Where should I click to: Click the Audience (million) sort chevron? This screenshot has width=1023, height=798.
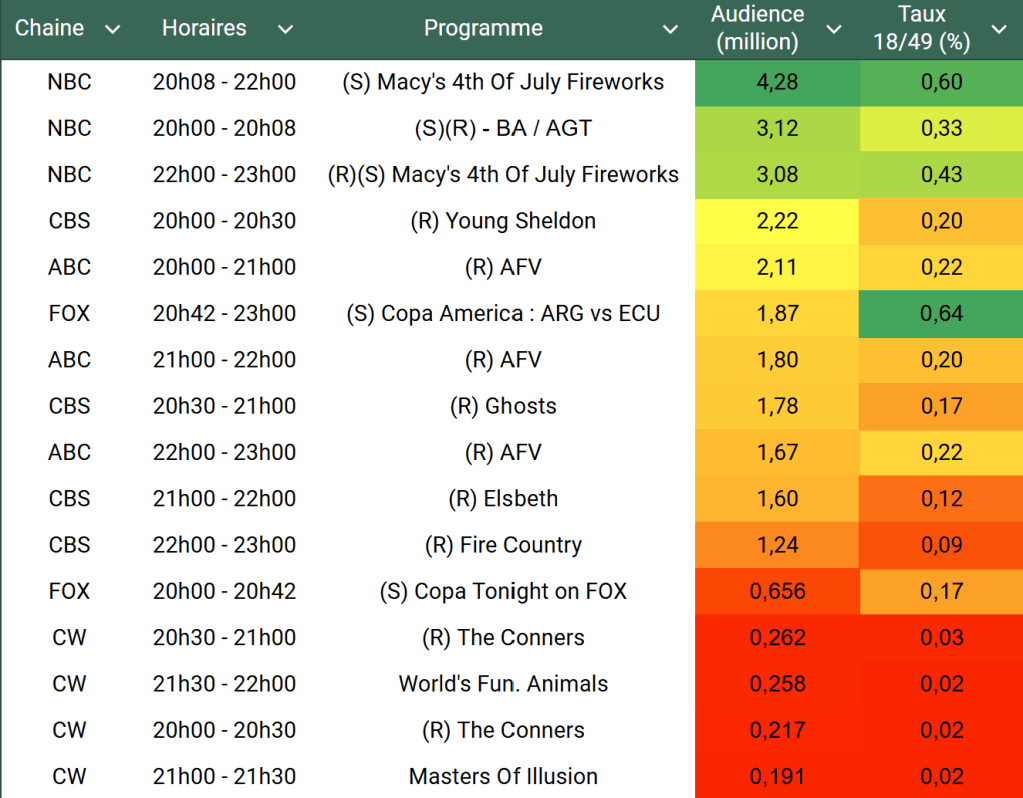(x=834, y=29)
